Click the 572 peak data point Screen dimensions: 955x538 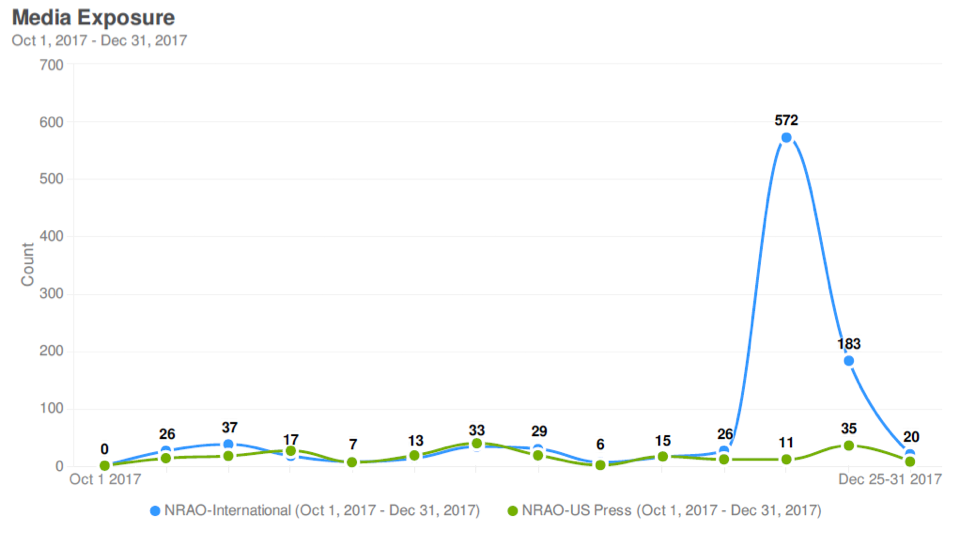coord(786,138)
